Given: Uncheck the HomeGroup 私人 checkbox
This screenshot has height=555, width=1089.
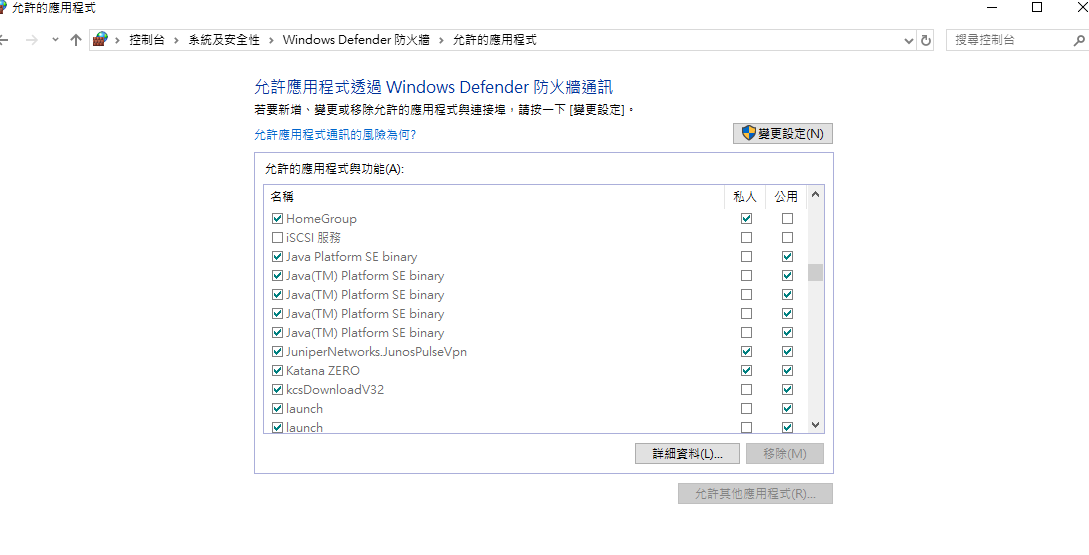Looking at the screenshot, I should 746,219.
